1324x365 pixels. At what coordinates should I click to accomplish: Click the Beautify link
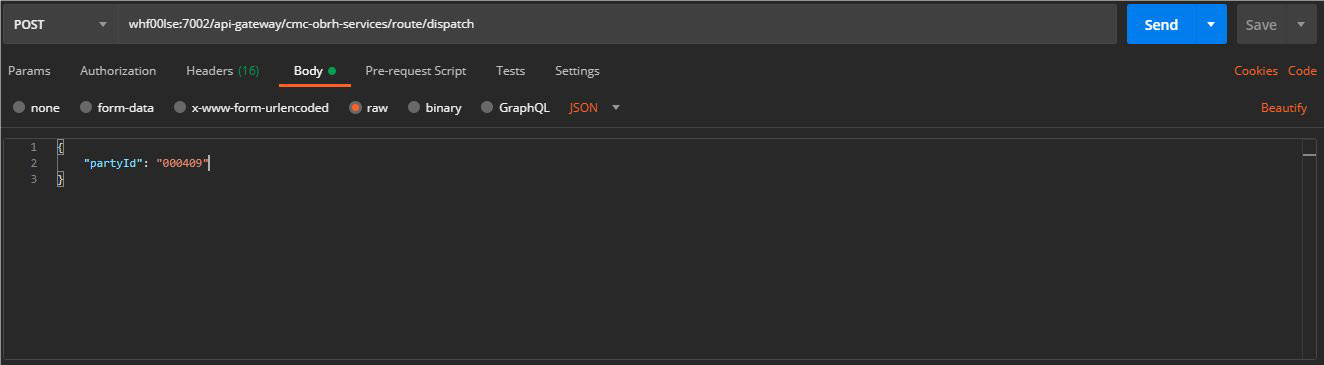click(1284, 108)
